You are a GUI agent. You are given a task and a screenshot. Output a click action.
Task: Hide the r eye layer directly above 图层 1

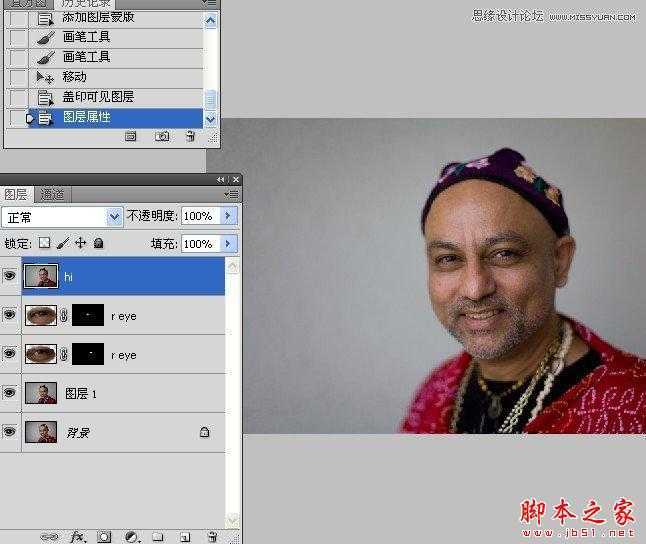point(9,353)
